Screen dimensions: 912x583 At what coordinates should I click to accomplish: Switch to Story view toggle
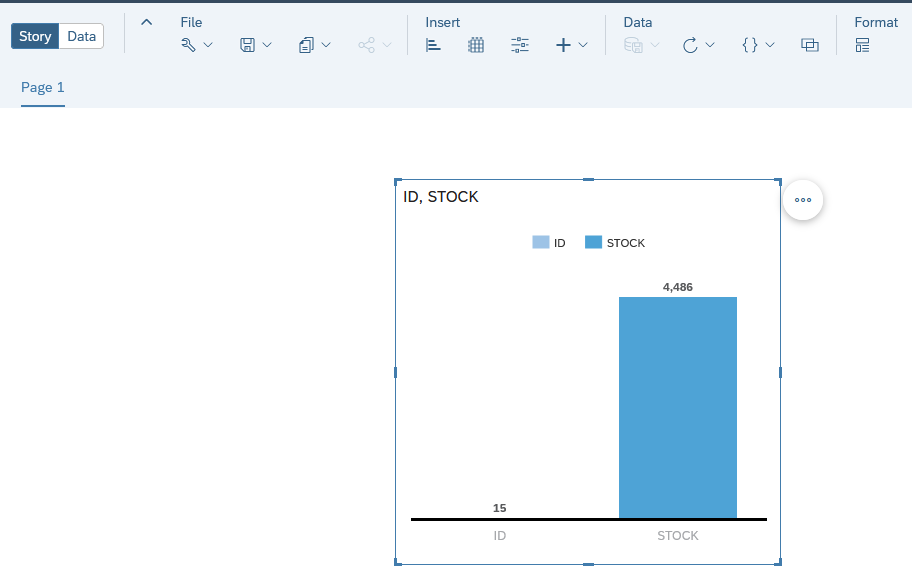pos(35,36)
